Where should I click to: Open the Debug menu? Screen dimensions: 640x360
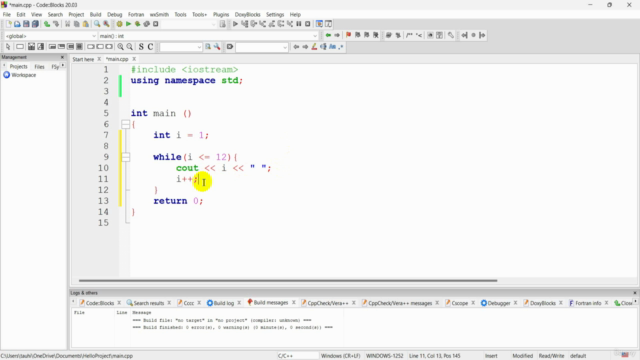[115, 14]
